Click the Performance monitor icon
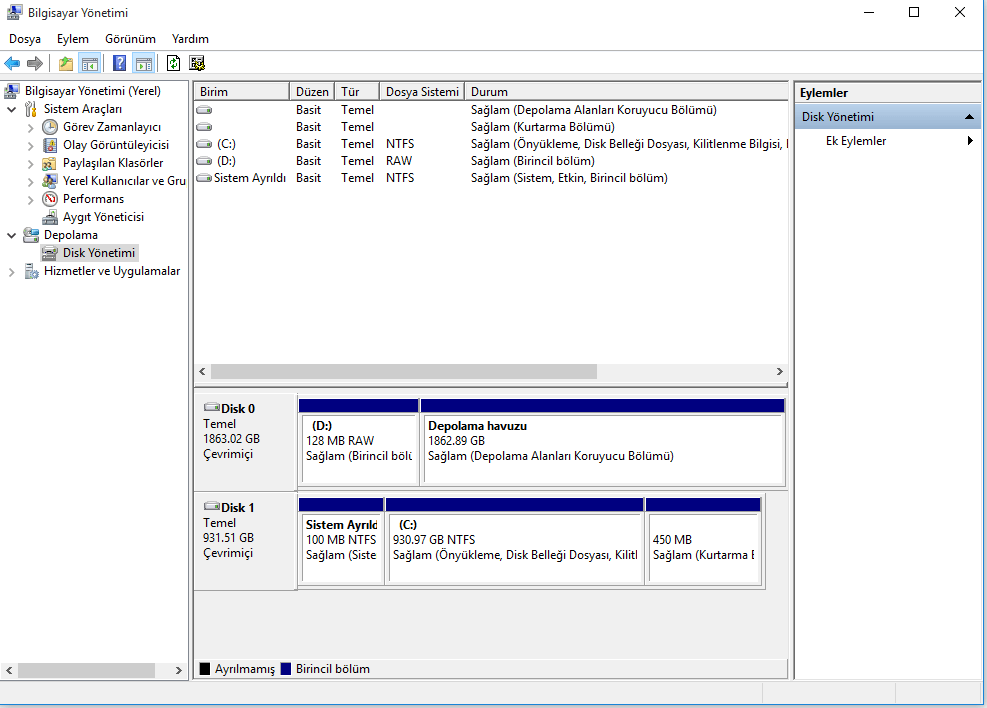The height and width of the screenshot is (708, 987). pyautogui.click(x=50, y=199)
